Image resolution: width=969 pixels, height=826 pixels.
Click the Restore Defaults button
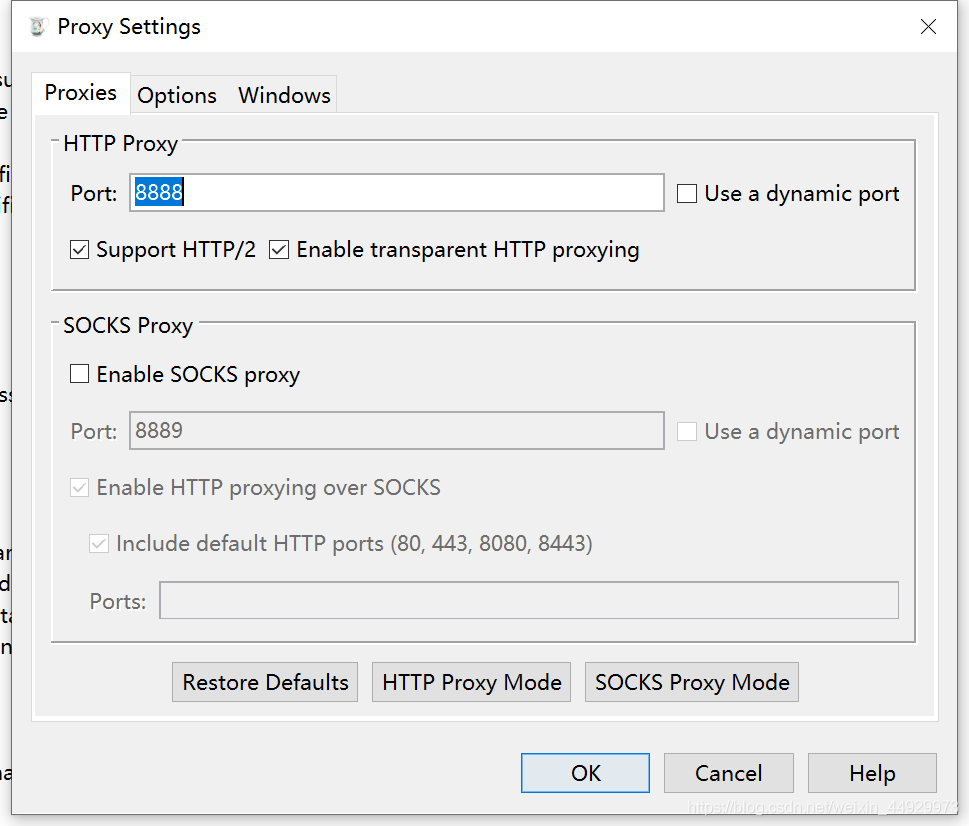pos(265,682)
